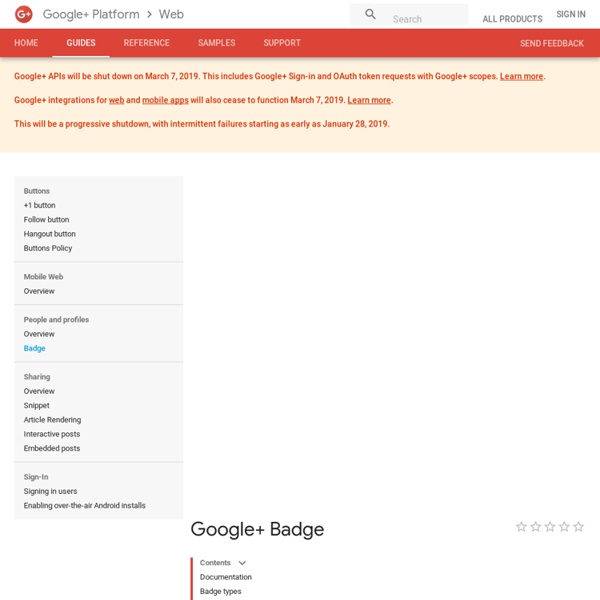Open Signing in users guide

pyautogui.click(x=50, y=491)
